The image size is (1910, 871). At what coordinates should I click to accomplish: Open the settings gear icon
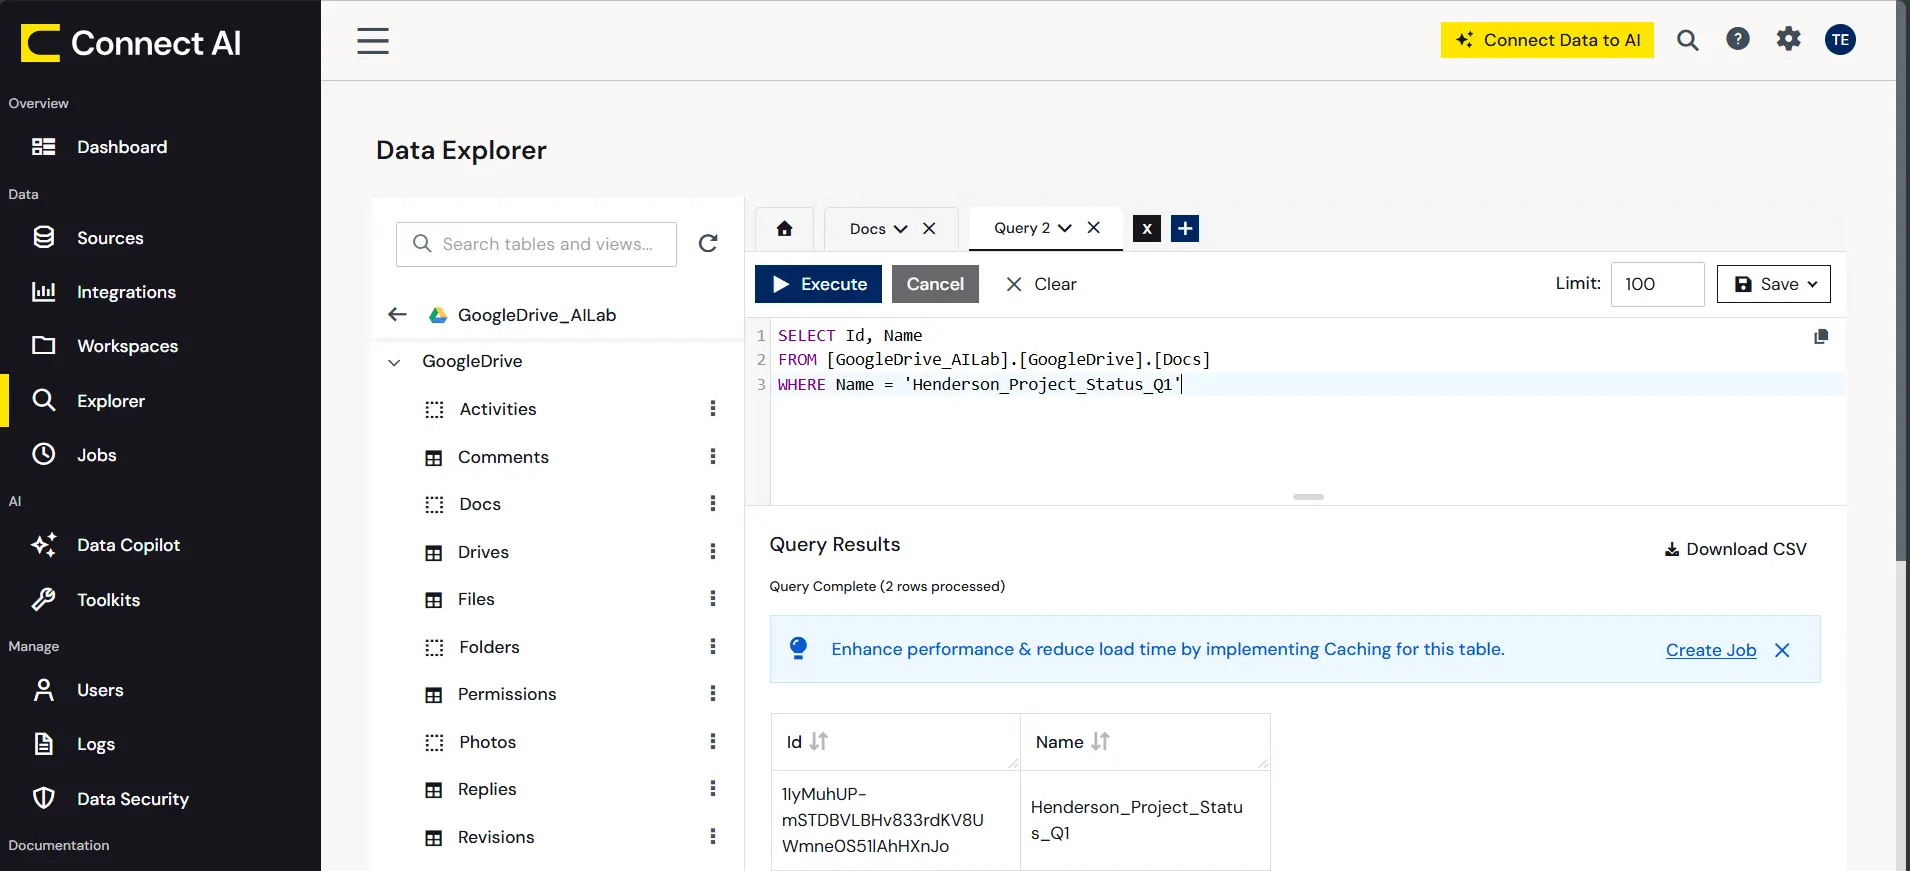(x=1788, y=39)
